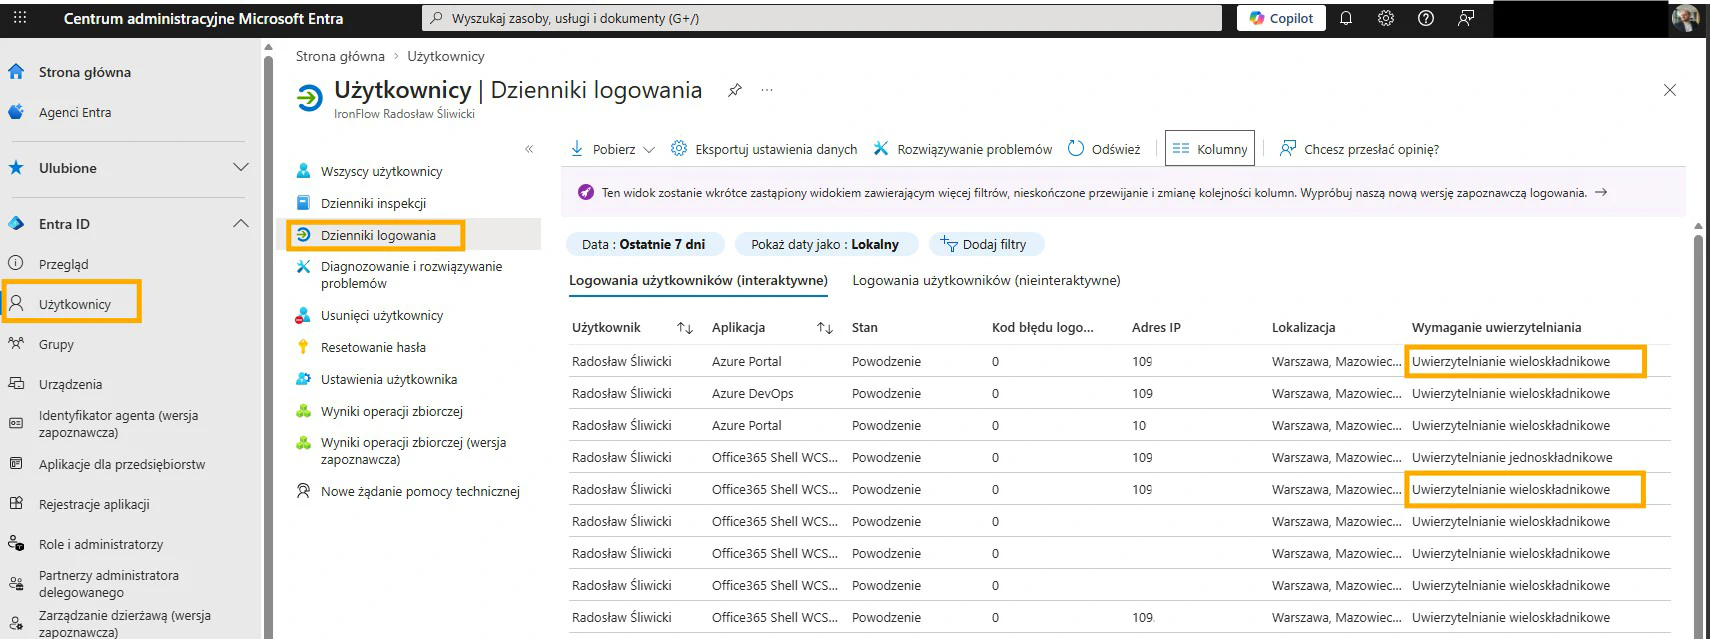Open the Kolumny column chooser

click(1210, 149)
